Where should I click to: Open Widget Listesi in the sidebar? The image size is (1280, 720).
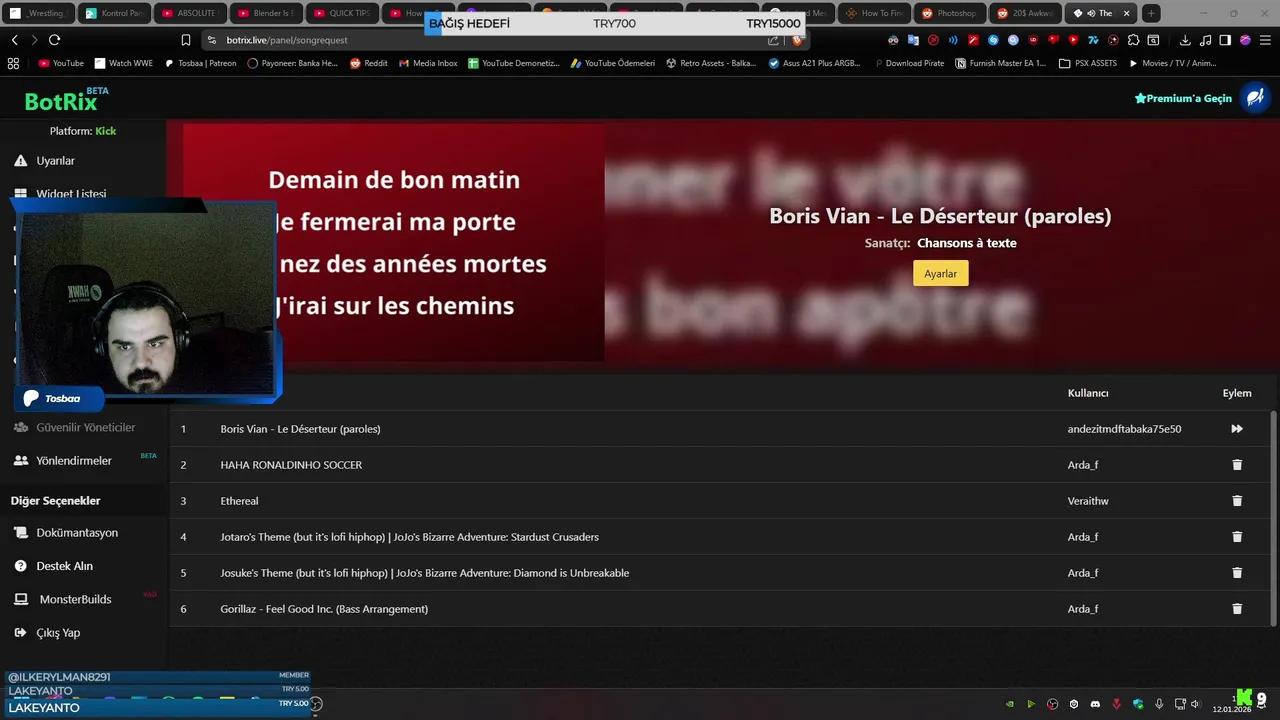pyautogui.click(x=71, y=193)
